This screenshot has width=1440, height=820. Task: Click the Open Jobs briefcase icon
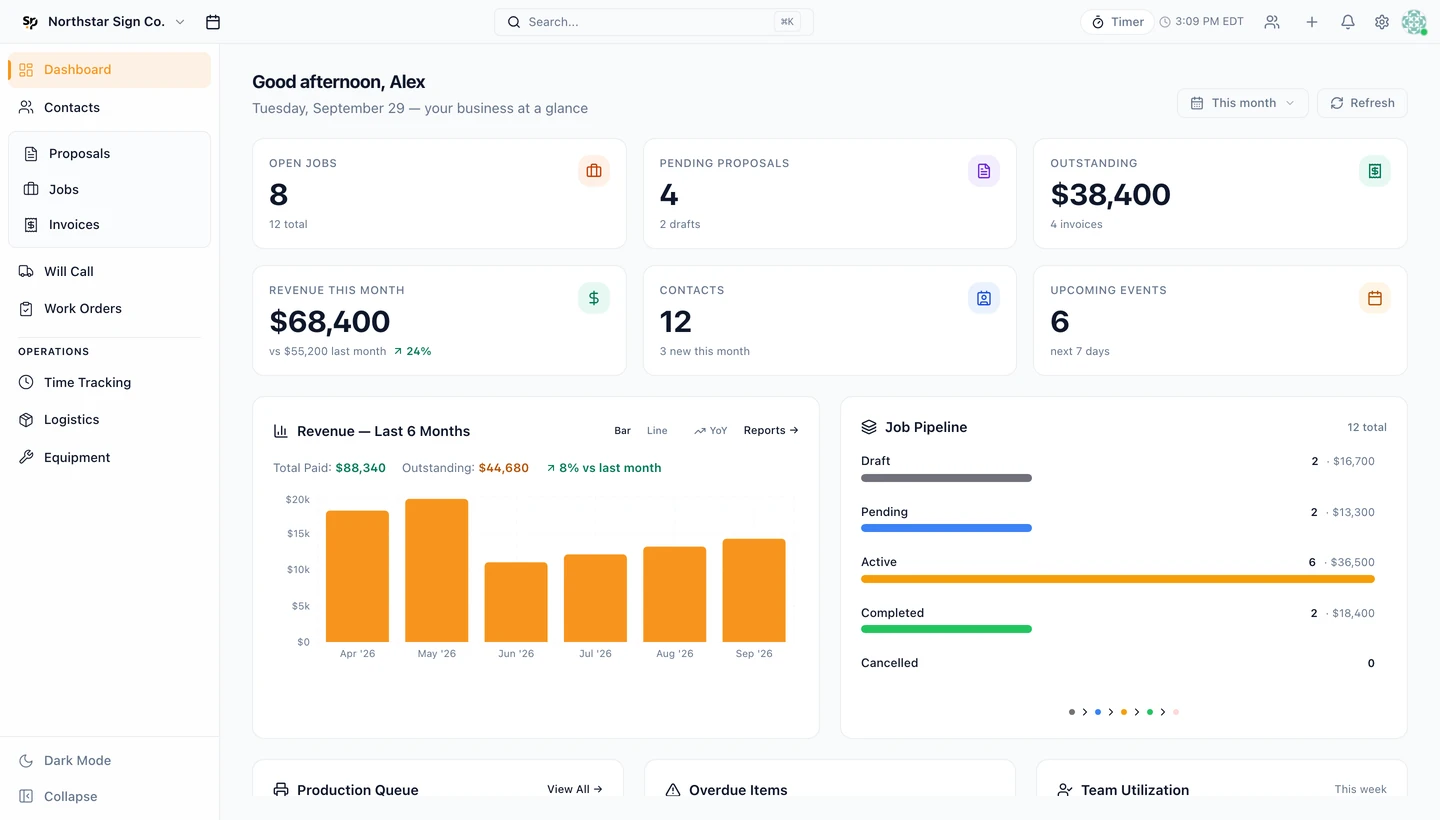point(594,171)
